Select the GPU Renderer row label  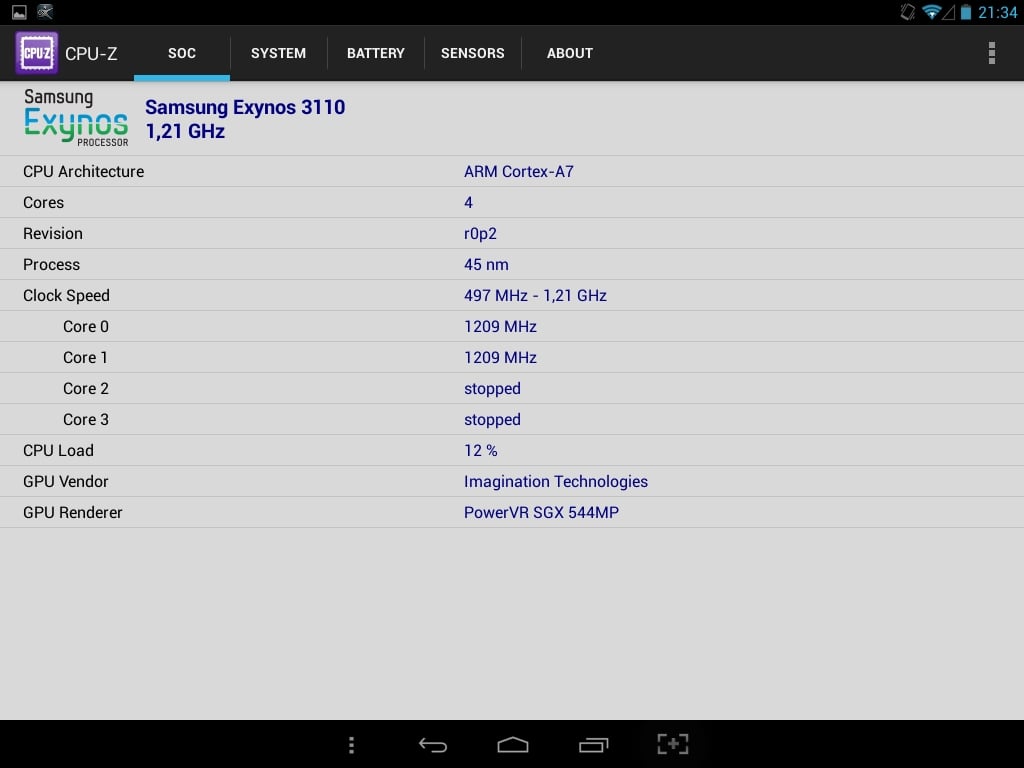[x=72, y=513]
